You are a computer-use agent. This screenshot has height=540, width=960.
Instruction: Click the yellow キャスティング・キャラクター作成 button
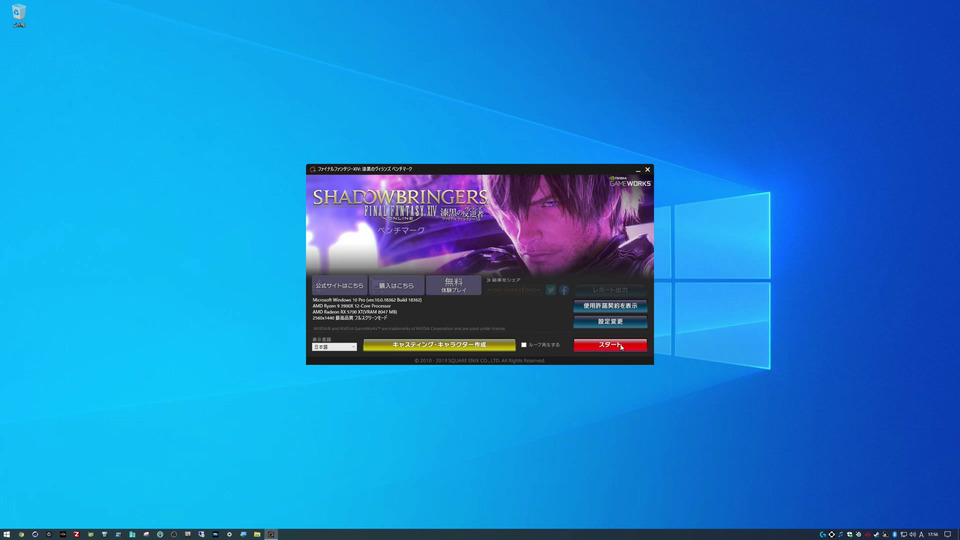point(439,345)
